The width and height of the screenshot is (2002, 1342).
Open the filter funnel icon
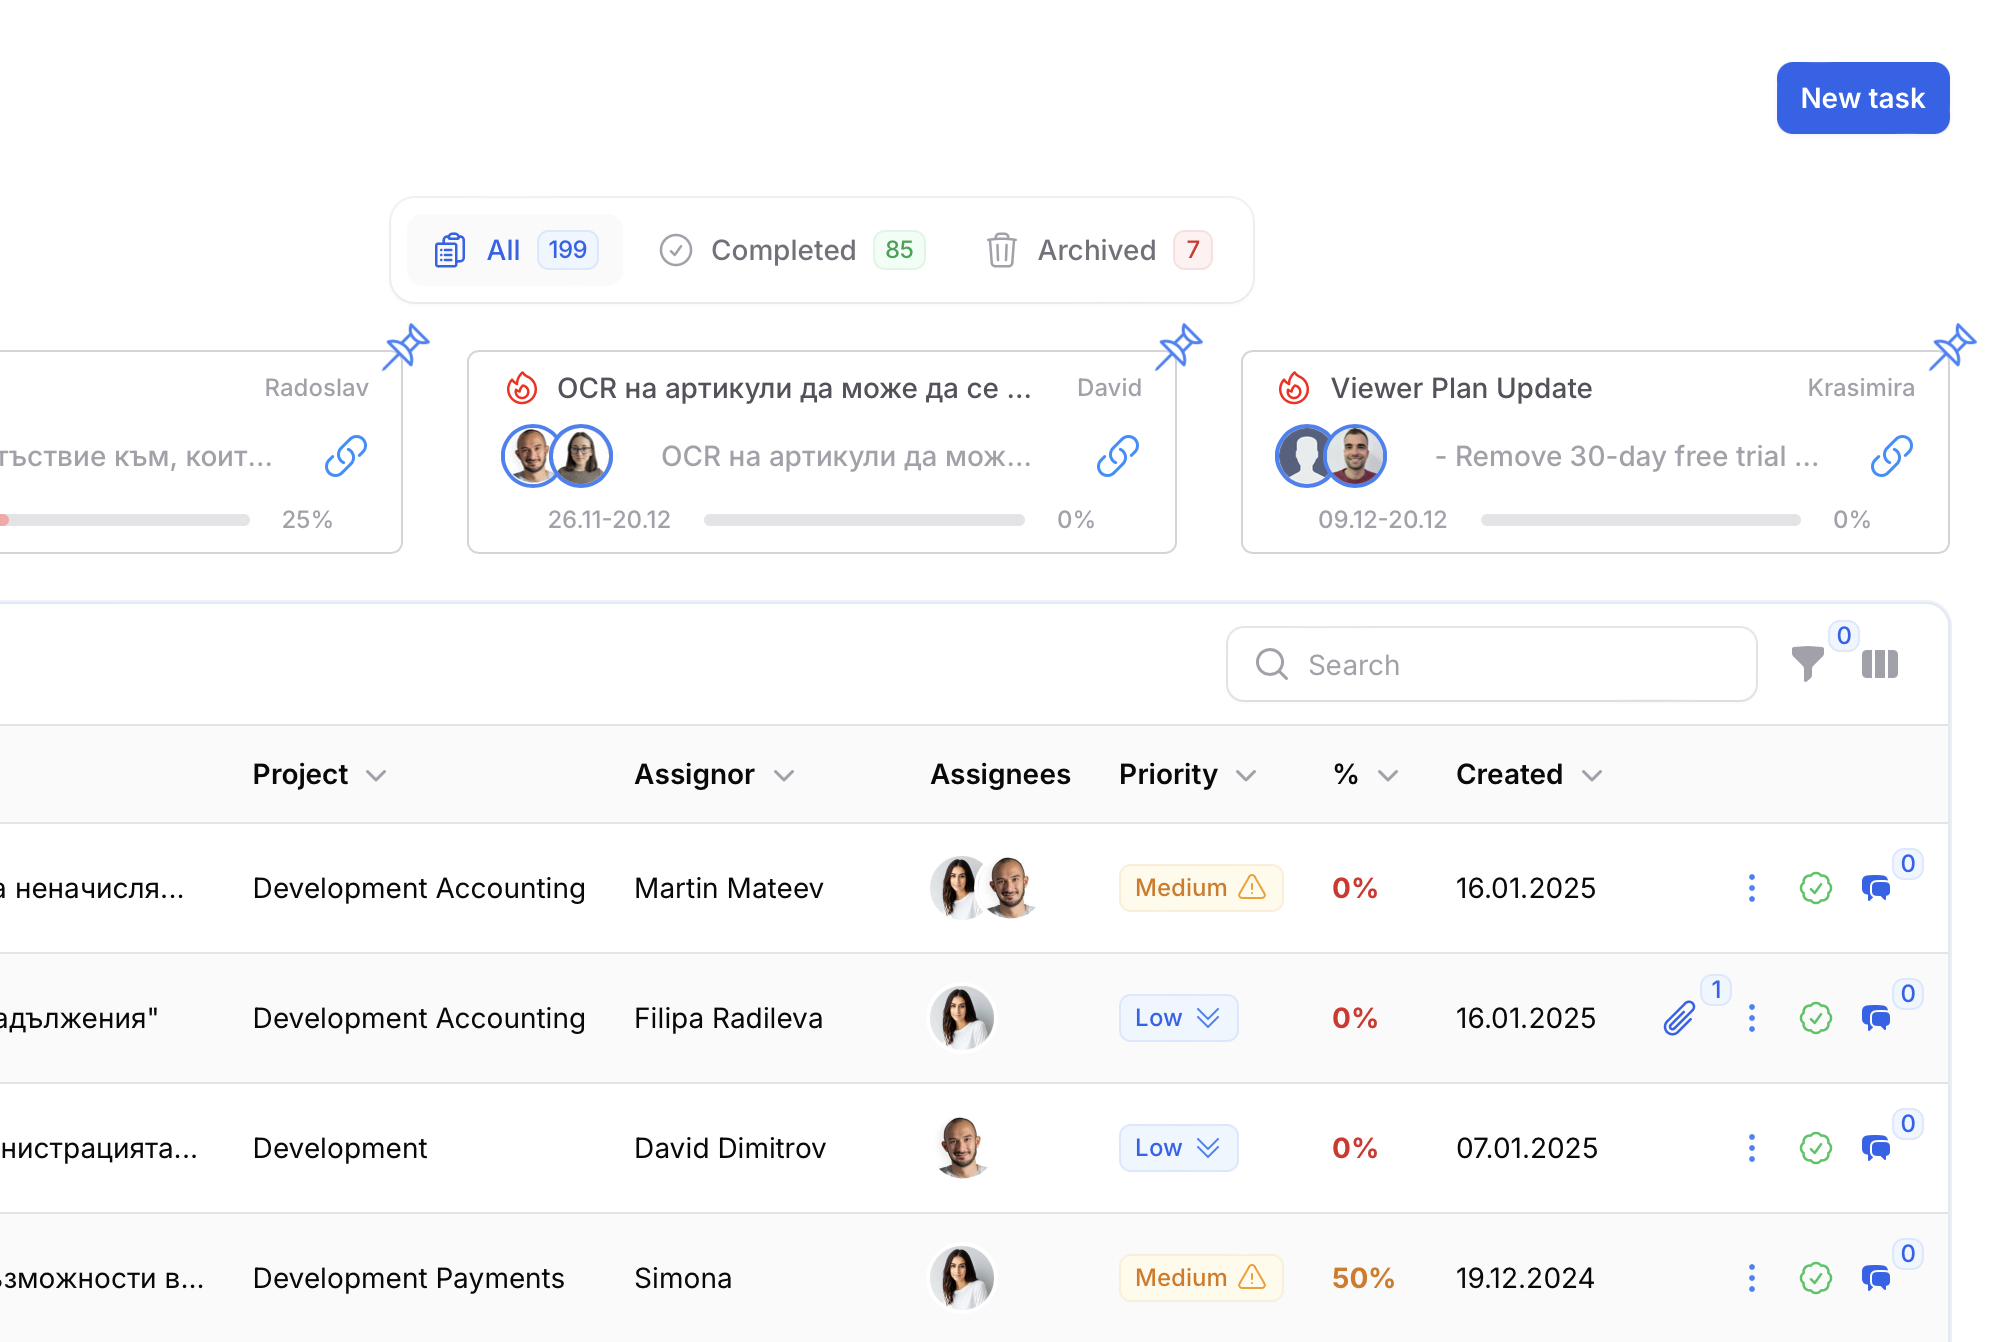tap(1807, 664)
